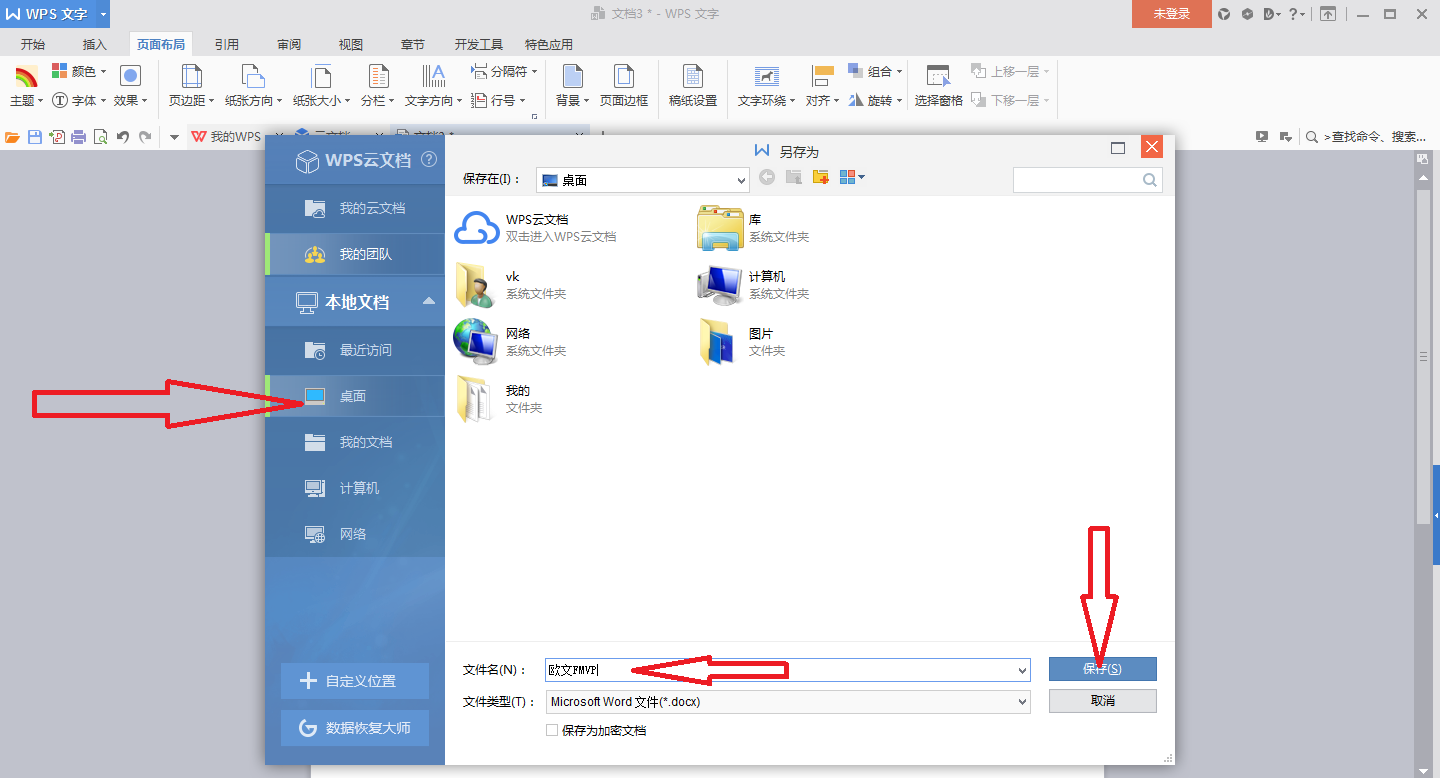Screen dimensions: 1440x778
Task: Click the 取消 cancel button
Action: (1102, 701)
